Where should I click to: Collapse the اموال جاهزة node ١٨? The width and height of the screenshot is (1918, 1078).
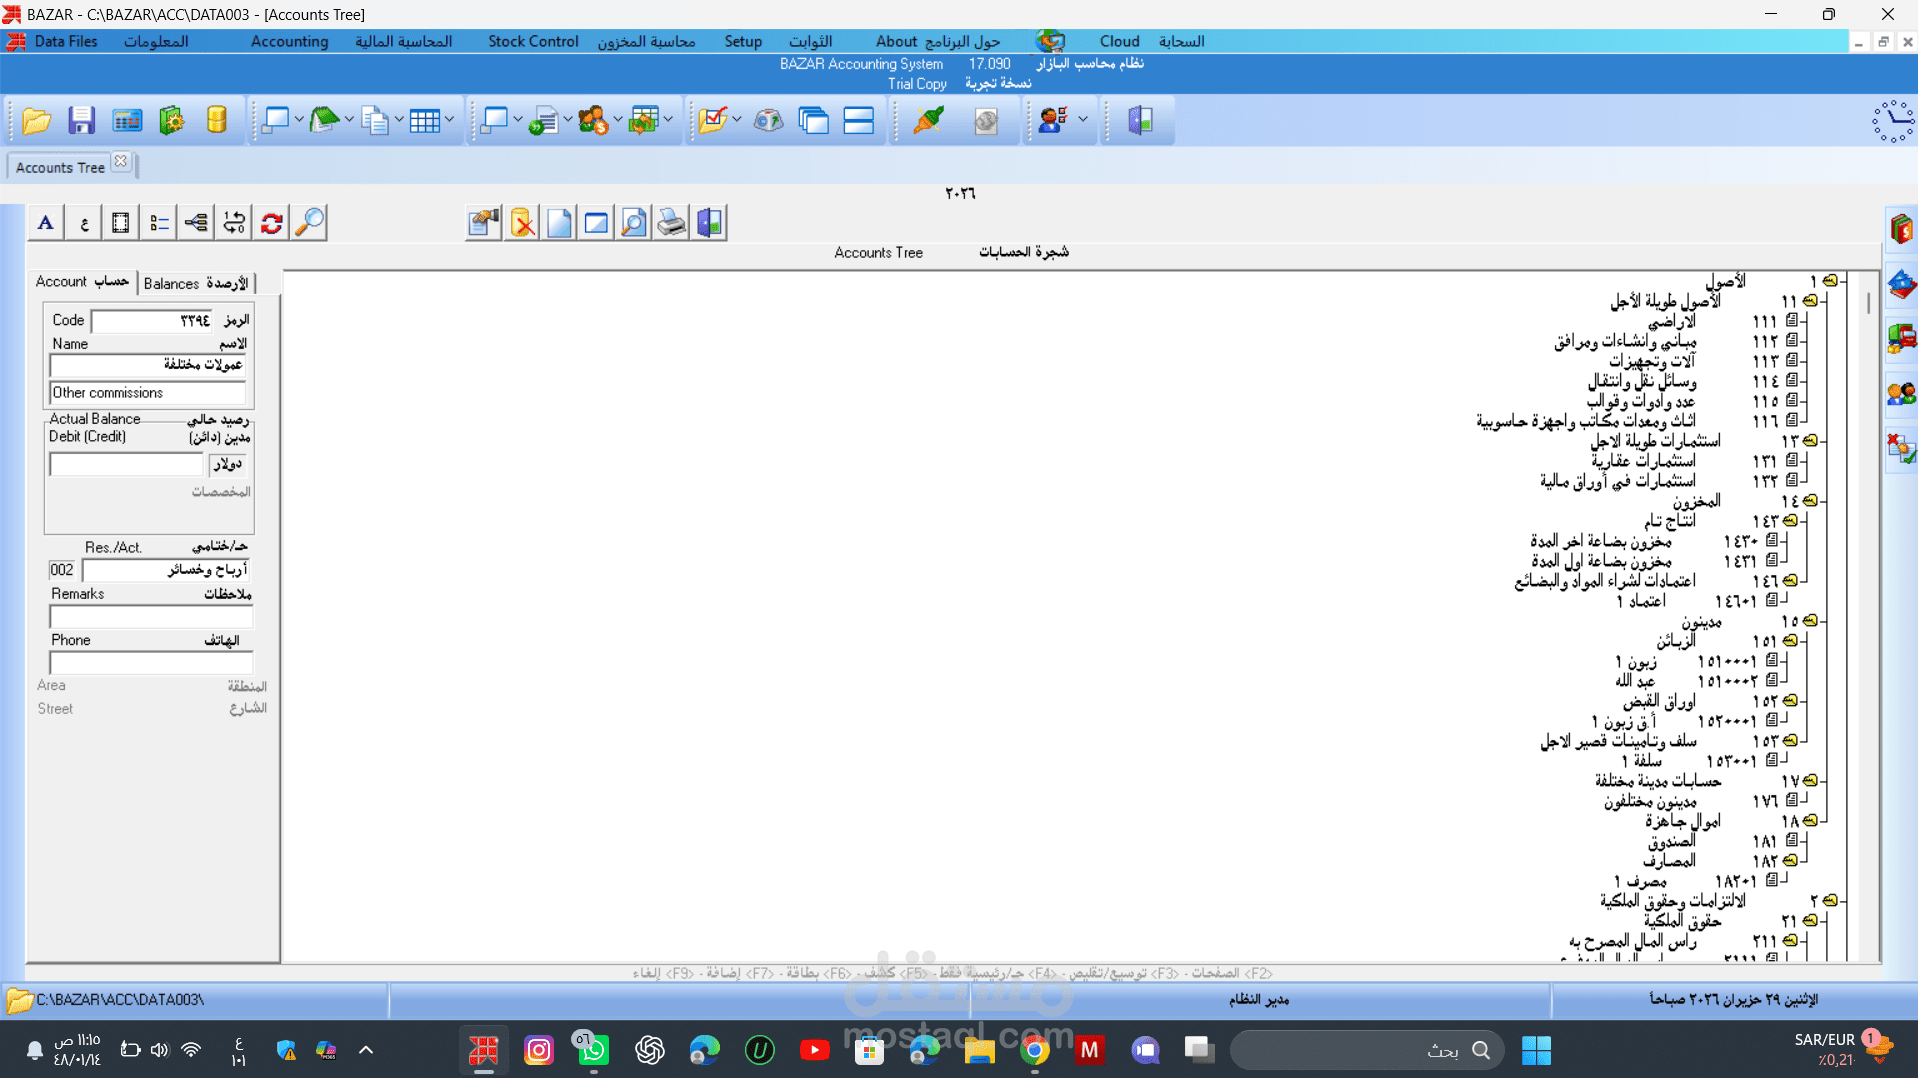coord(1810,821)
